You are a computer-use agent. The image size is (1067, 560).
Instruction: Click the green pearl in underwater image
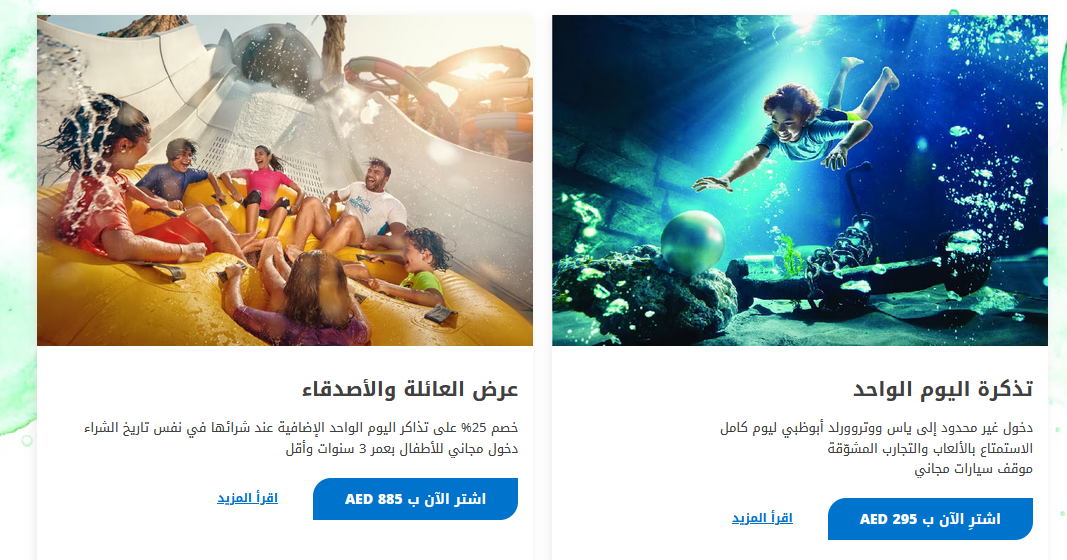pyautogui.click(x=693, y=244)
